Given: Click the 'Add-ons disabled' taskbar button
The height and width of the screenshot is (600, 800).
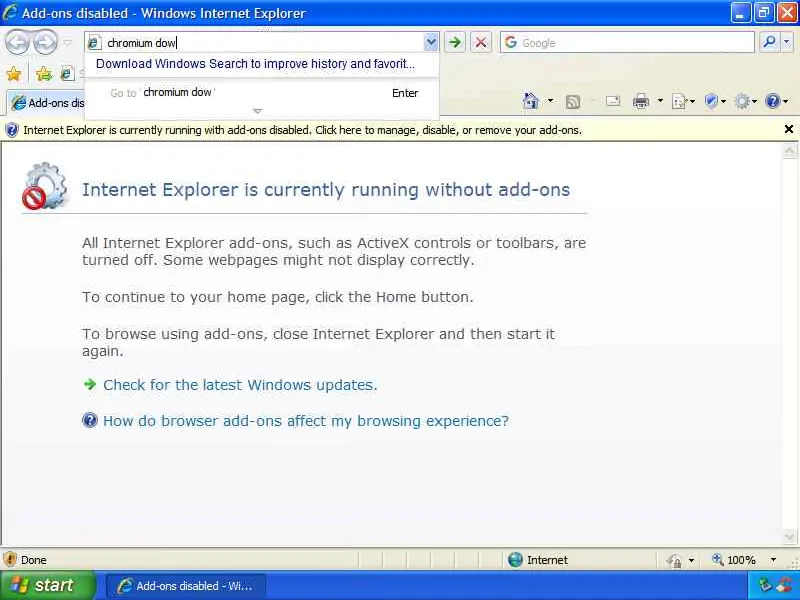Looking at the screenshot, I should [x=186, y=586].
